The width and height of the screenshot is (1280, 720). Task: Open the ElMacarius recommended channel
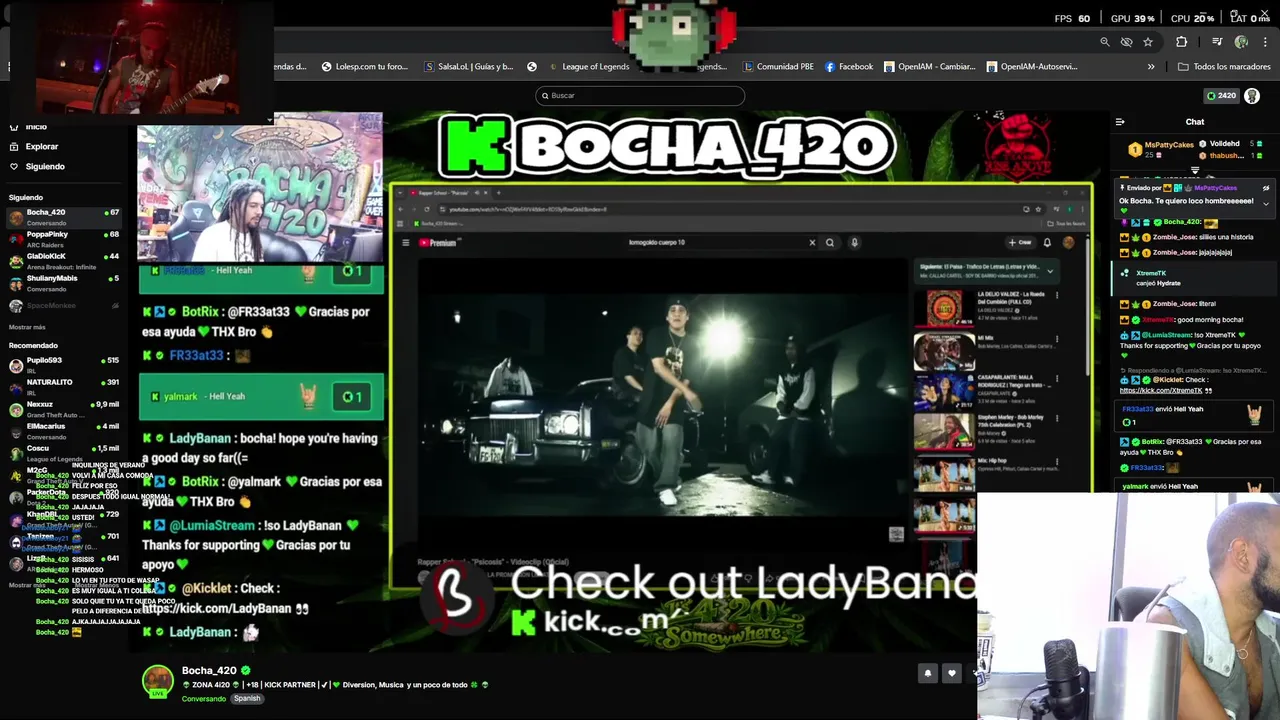[64, 431]
